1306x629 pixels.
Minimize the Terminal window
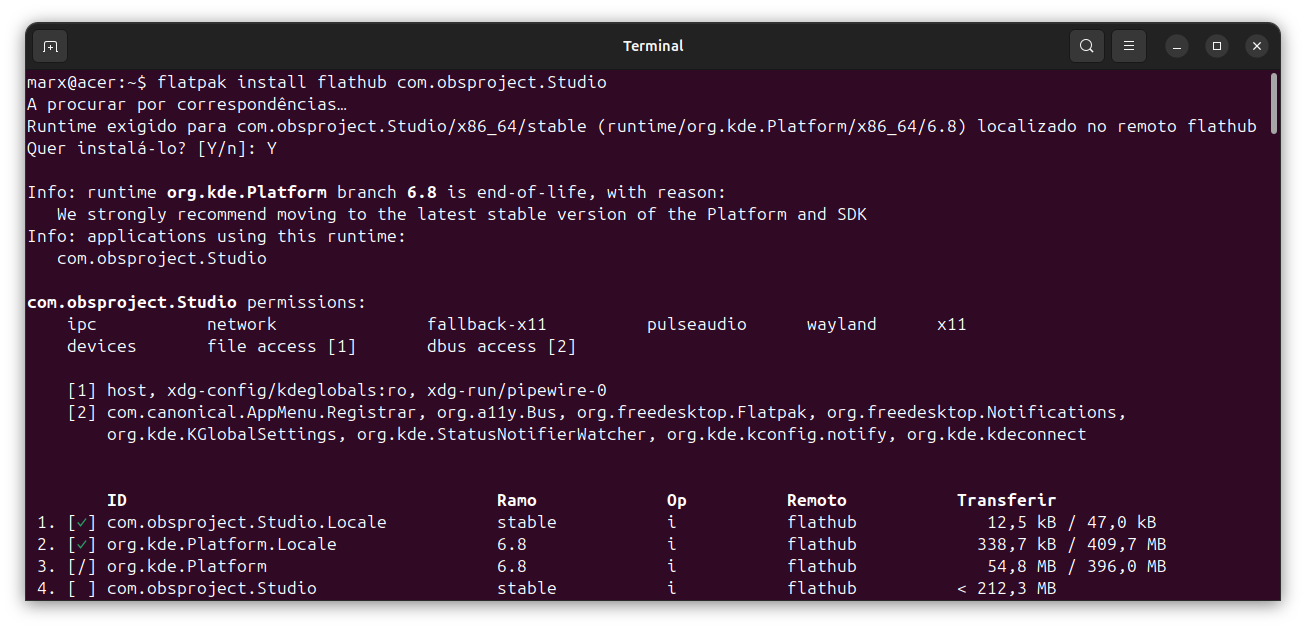pos(1177,46)
